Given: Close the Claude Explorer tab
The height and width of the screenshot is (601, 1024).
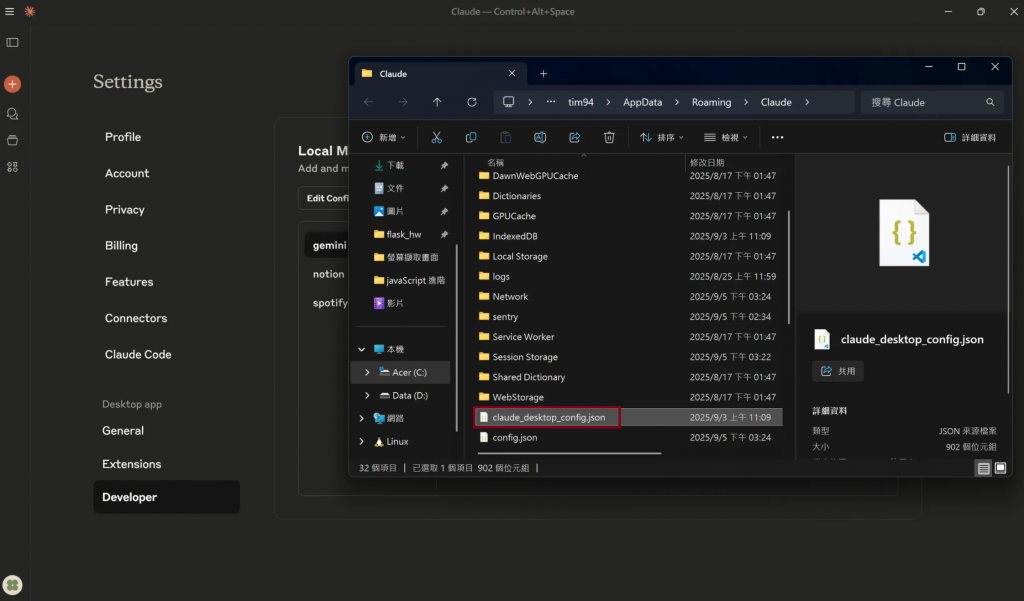Looking at the screenshot, I should [512, 73].
